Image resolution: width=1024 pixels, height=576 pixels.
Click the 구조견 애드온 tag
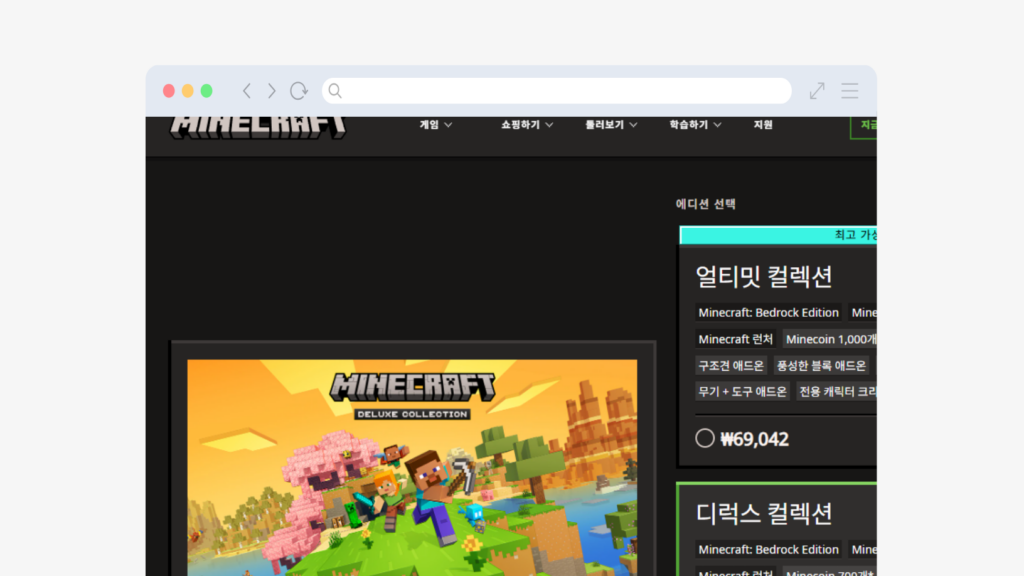pos(731,366)
